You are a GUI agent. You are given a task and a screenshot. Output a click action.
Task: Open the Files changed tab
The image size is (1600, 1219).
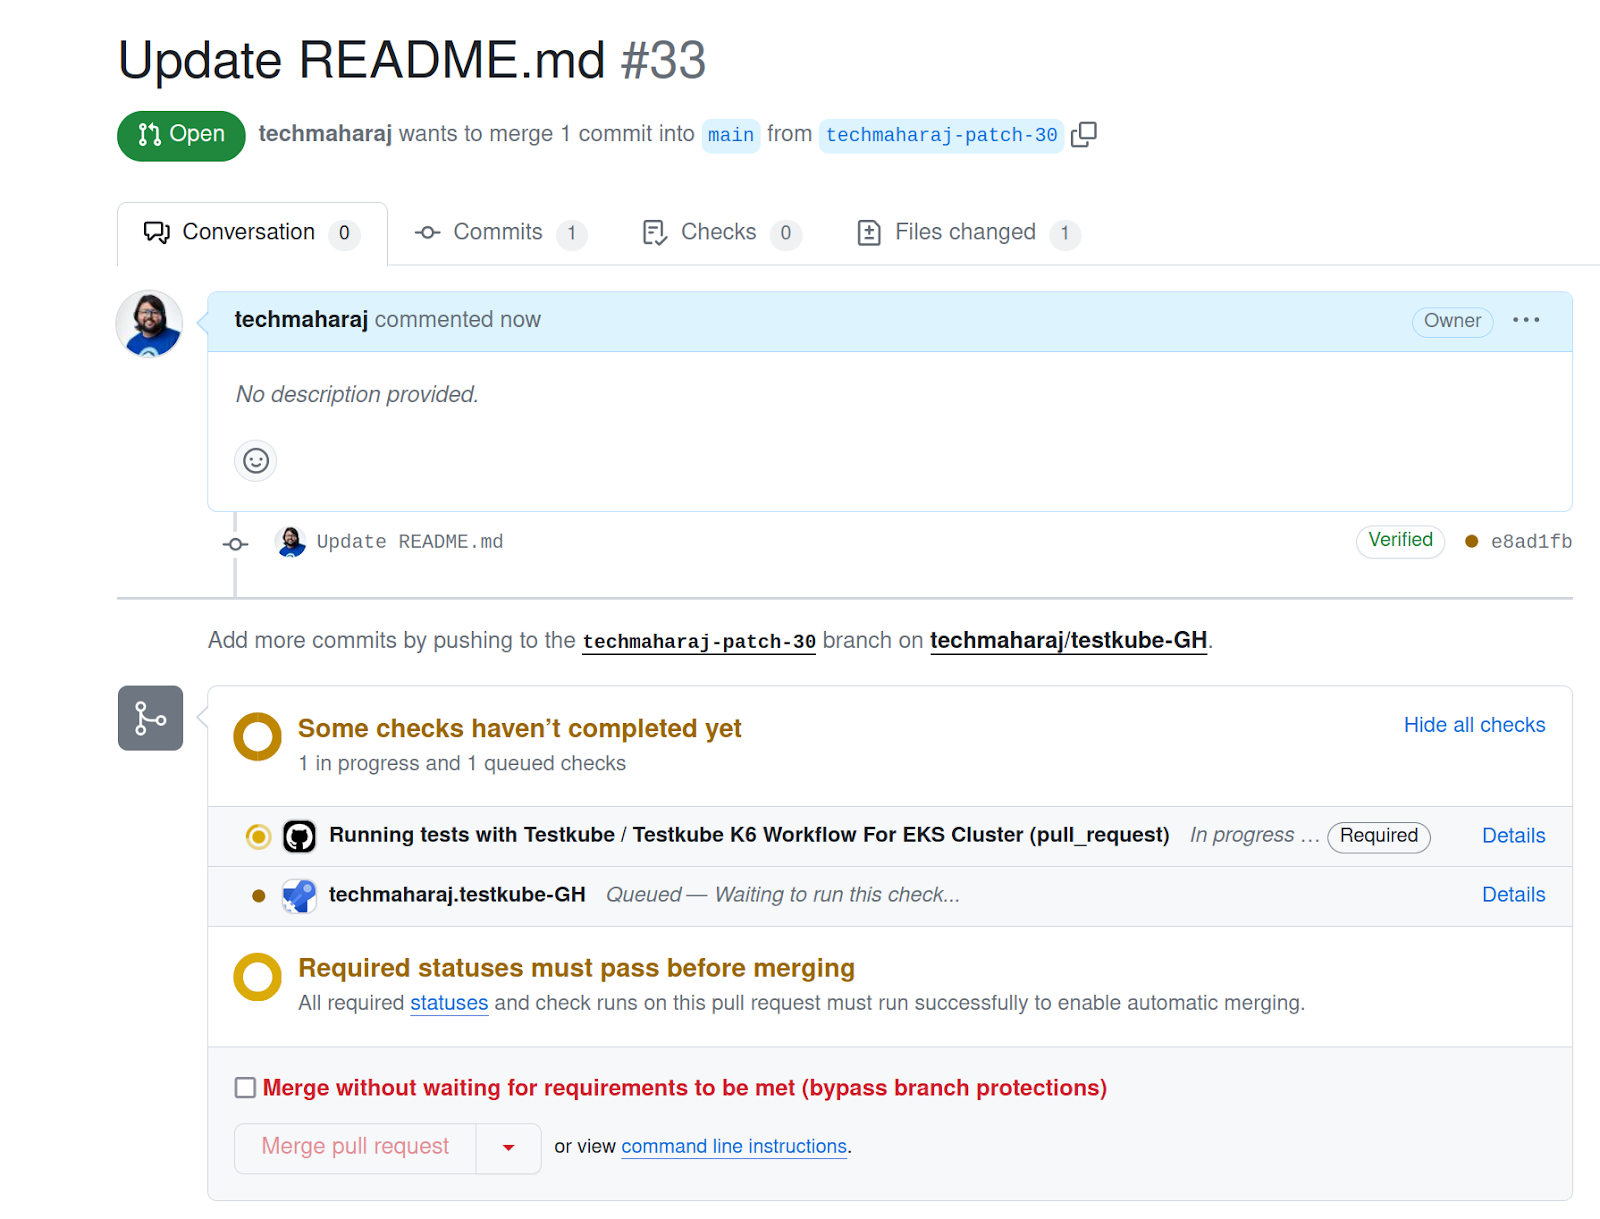[x=968, y=233]
